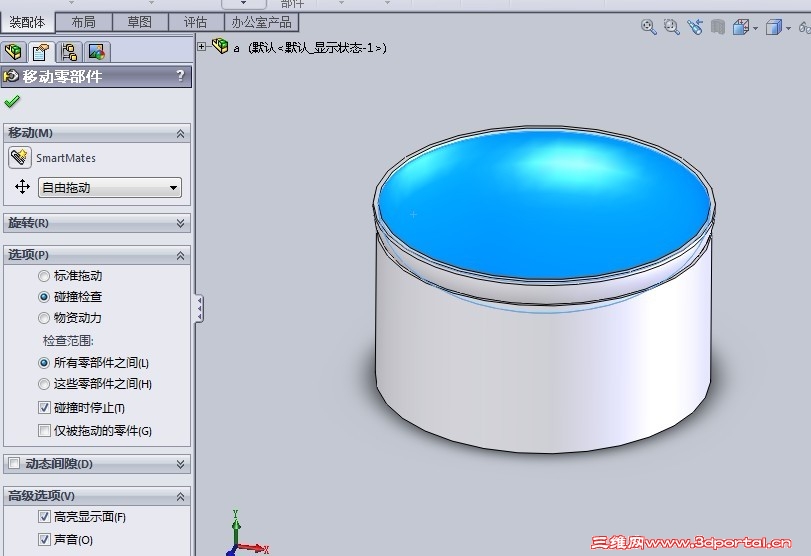
Task: Collapse the Options (选项) section
Action: click(x=180, y=256)
